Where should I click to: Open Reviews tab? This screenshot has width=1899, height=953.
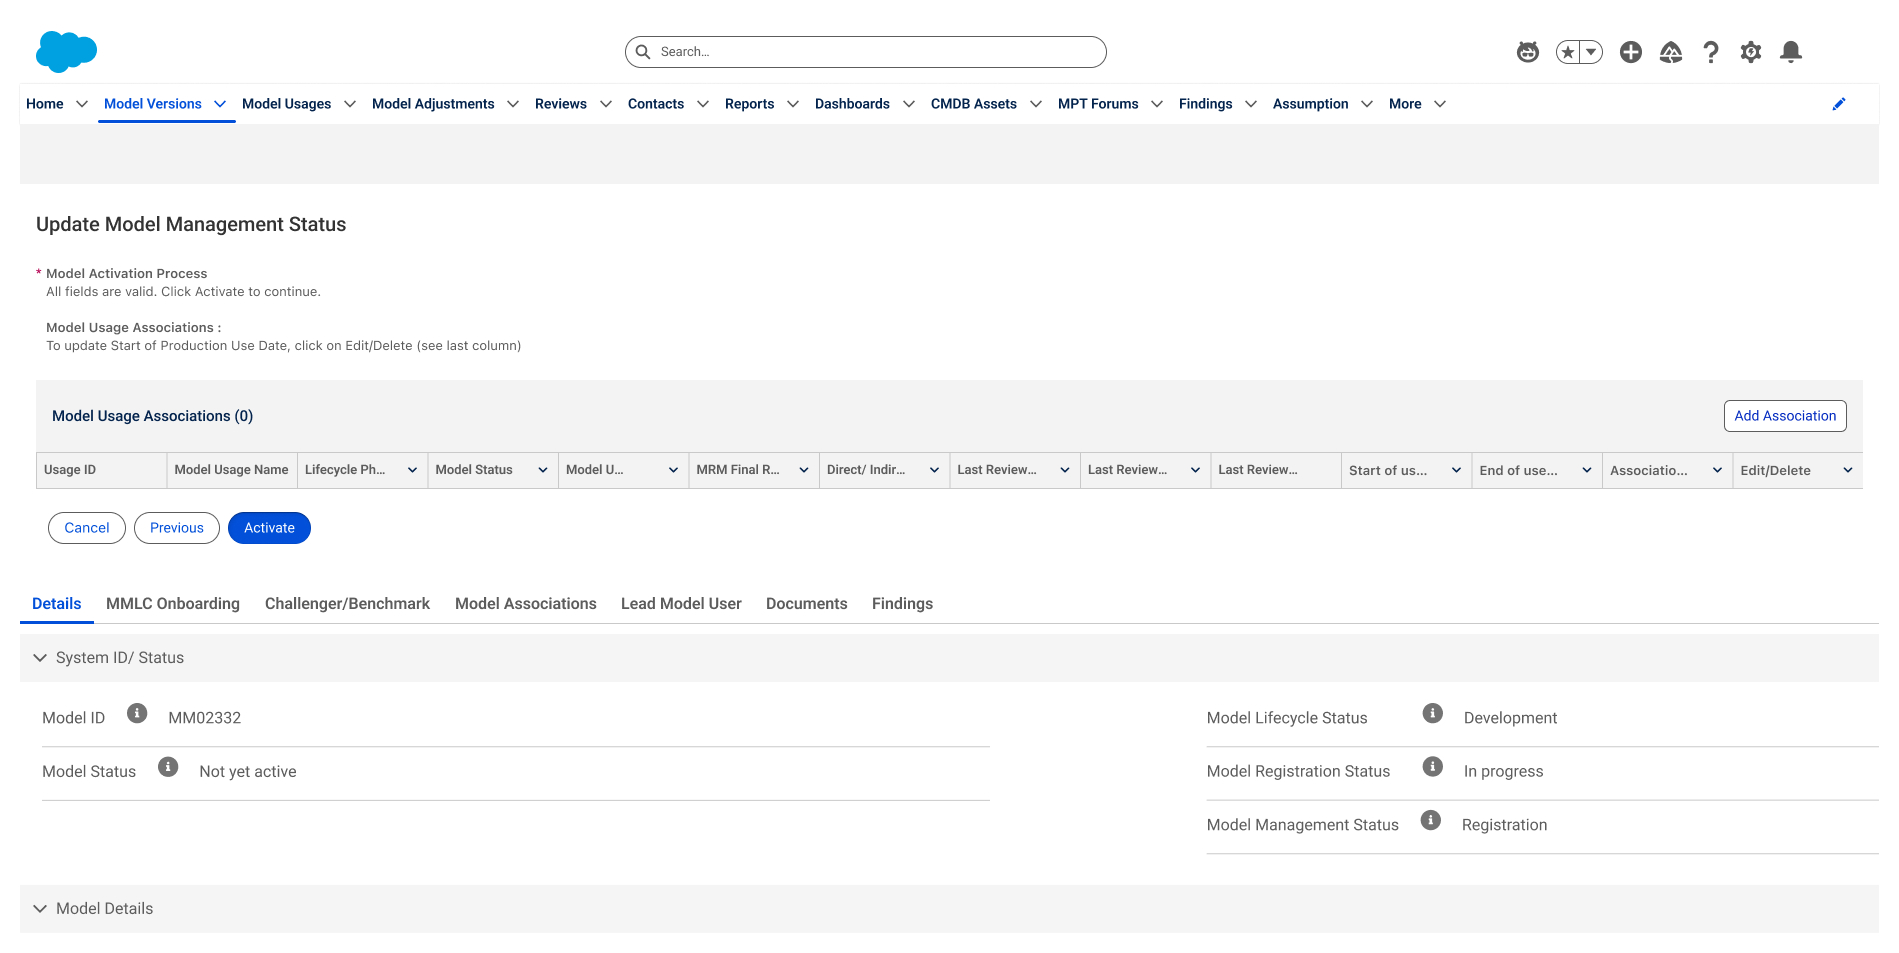tap(561, 104)
